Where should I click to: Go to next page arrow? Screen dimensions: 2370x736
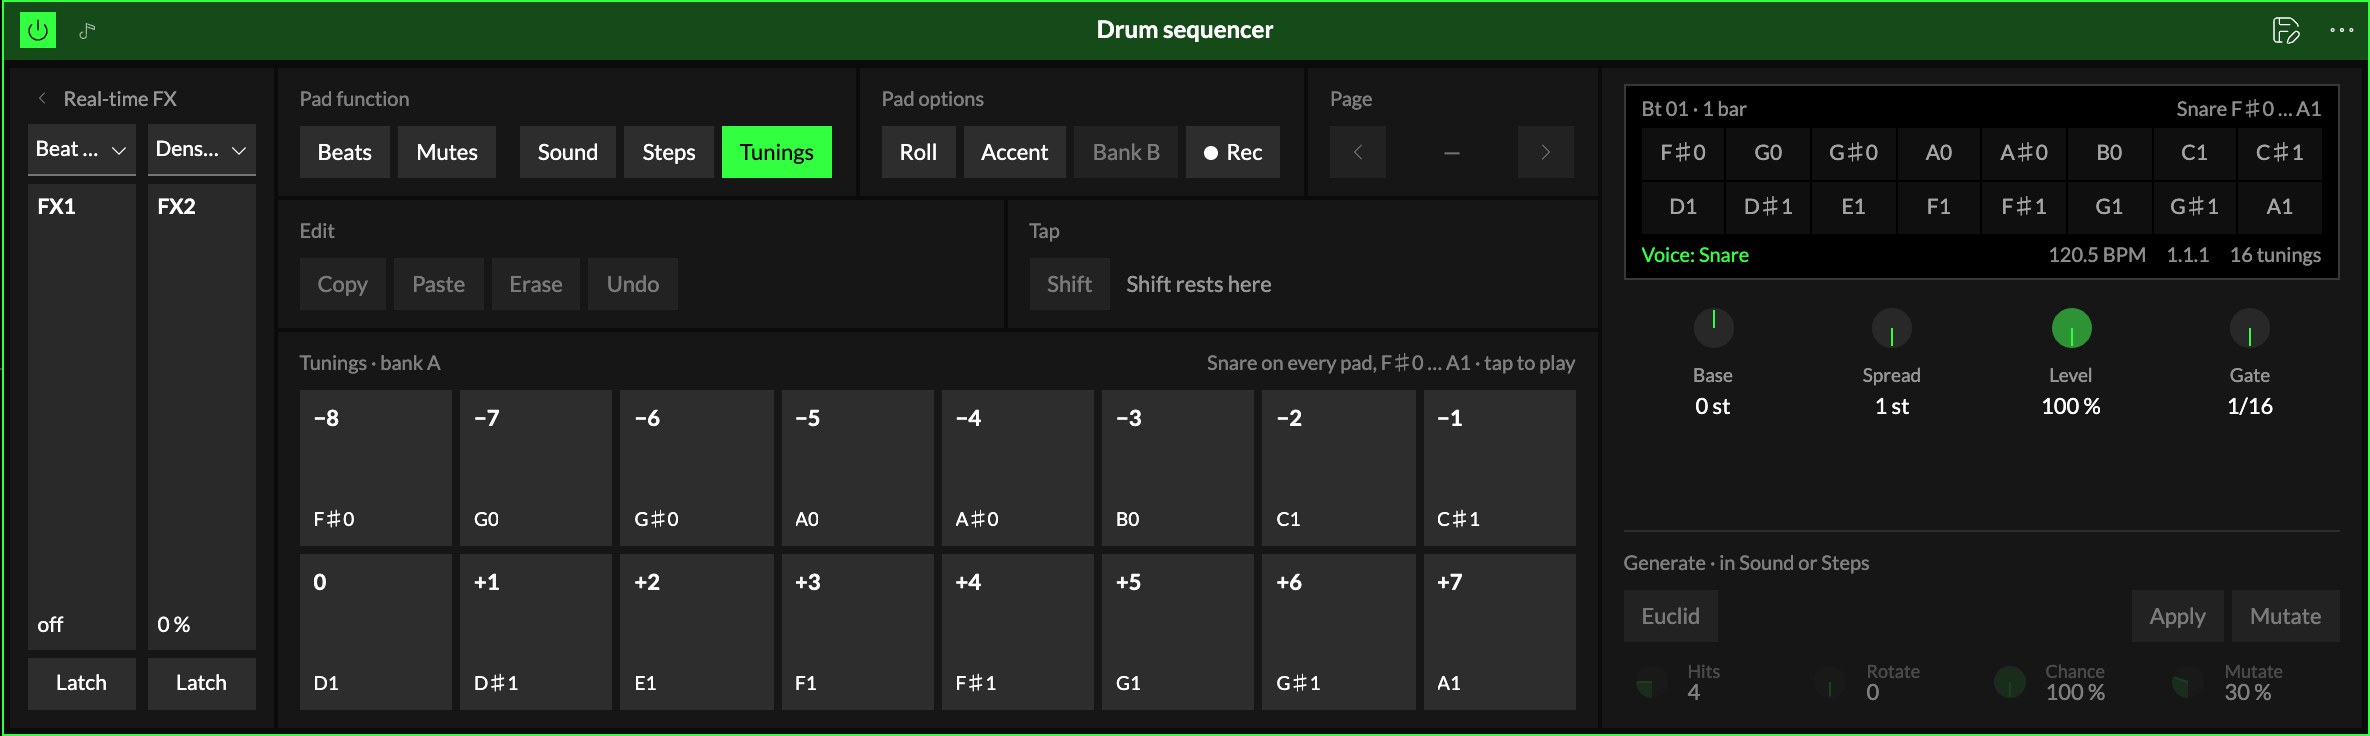(1546, 152)
